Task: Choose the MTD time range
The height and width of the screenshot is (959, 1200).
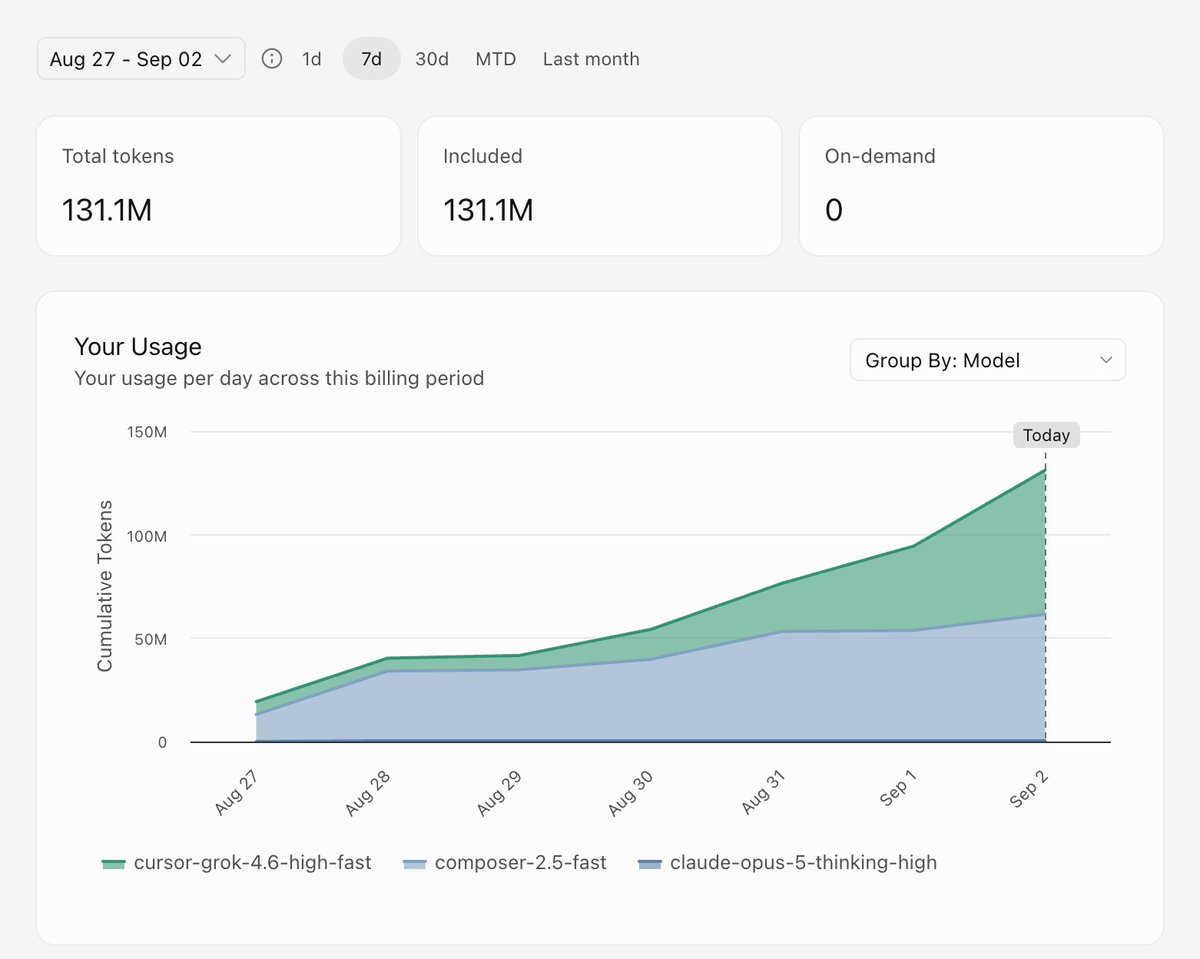Action: pyautogui.click(x=496, y=59)
